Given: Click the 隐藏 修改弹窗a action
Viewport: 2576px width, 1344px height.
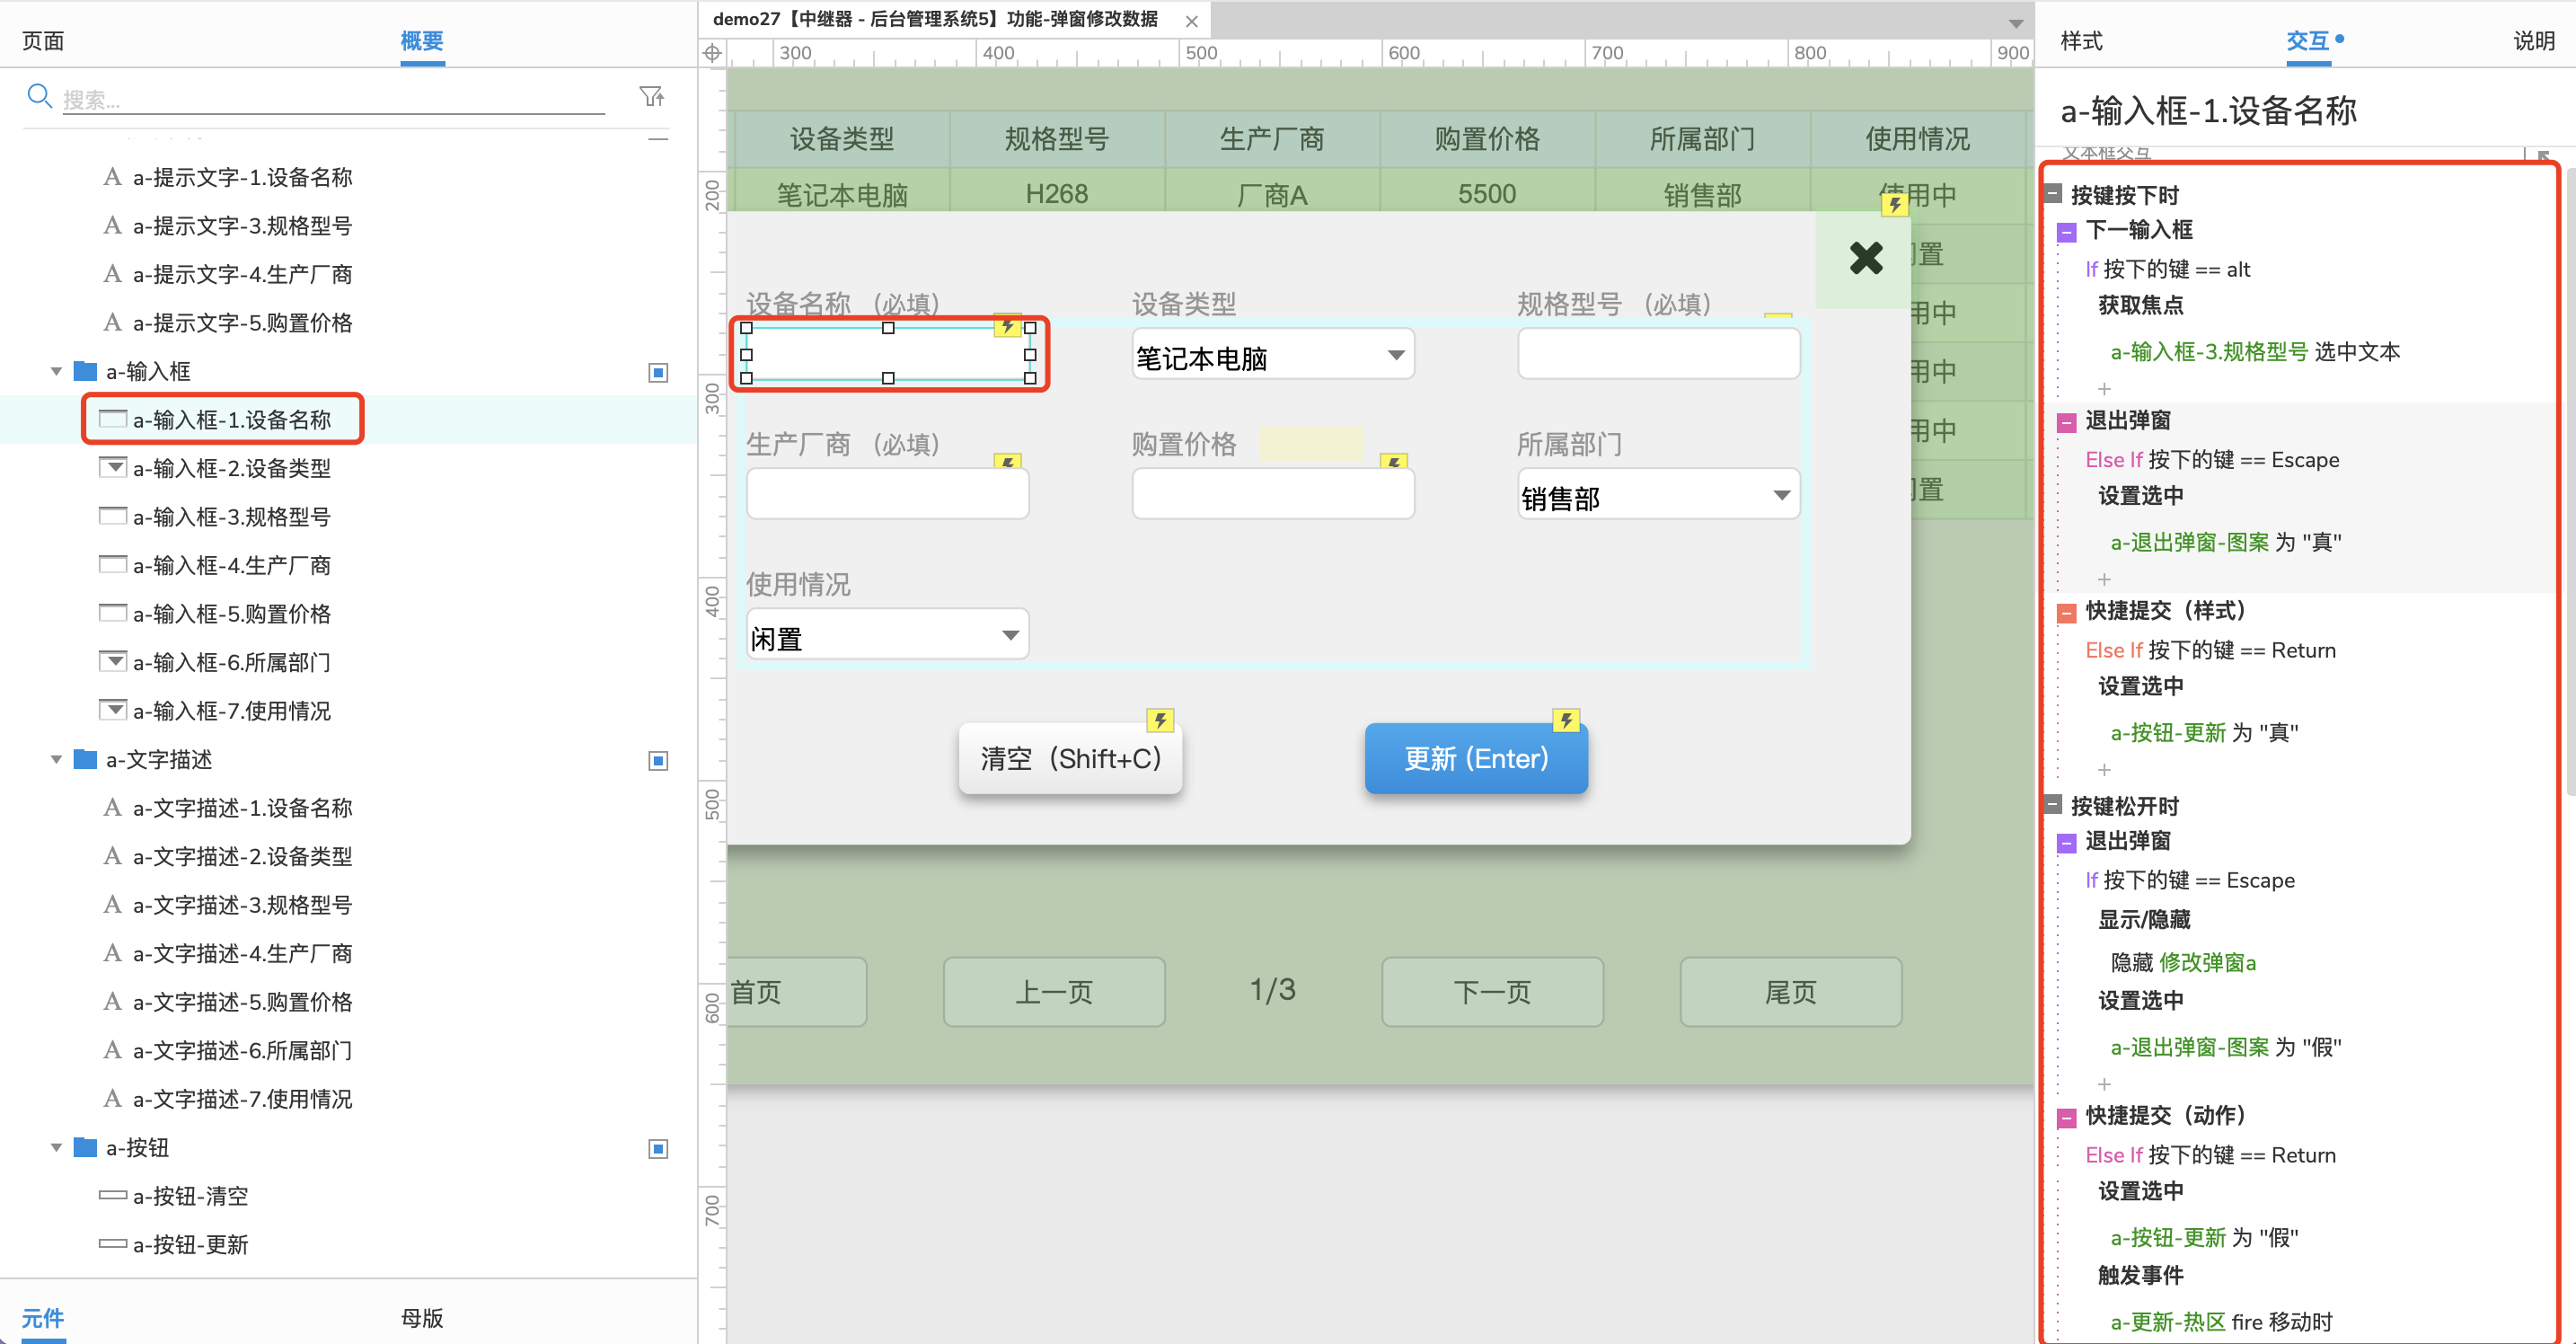Looking at the screenshot, I should tap(2183, 962).
